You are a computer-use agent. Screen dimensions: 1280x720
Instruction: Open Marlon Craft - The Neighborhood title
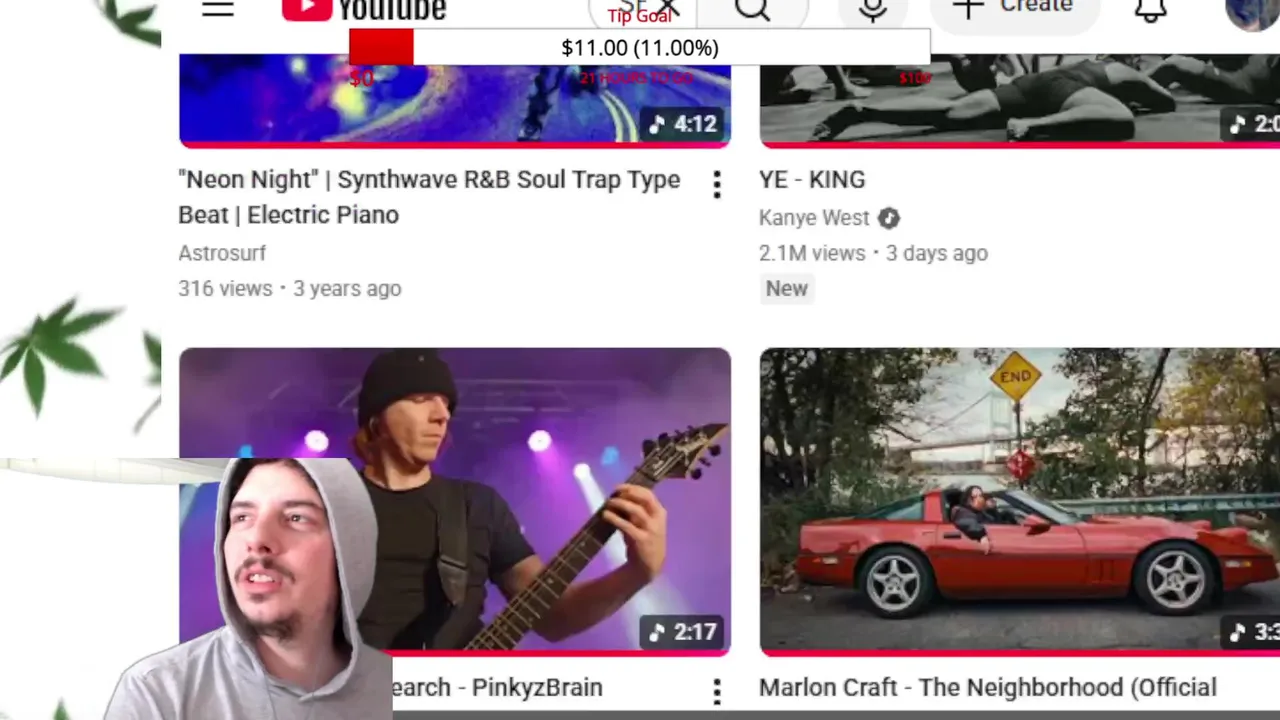tap(988, 688)
